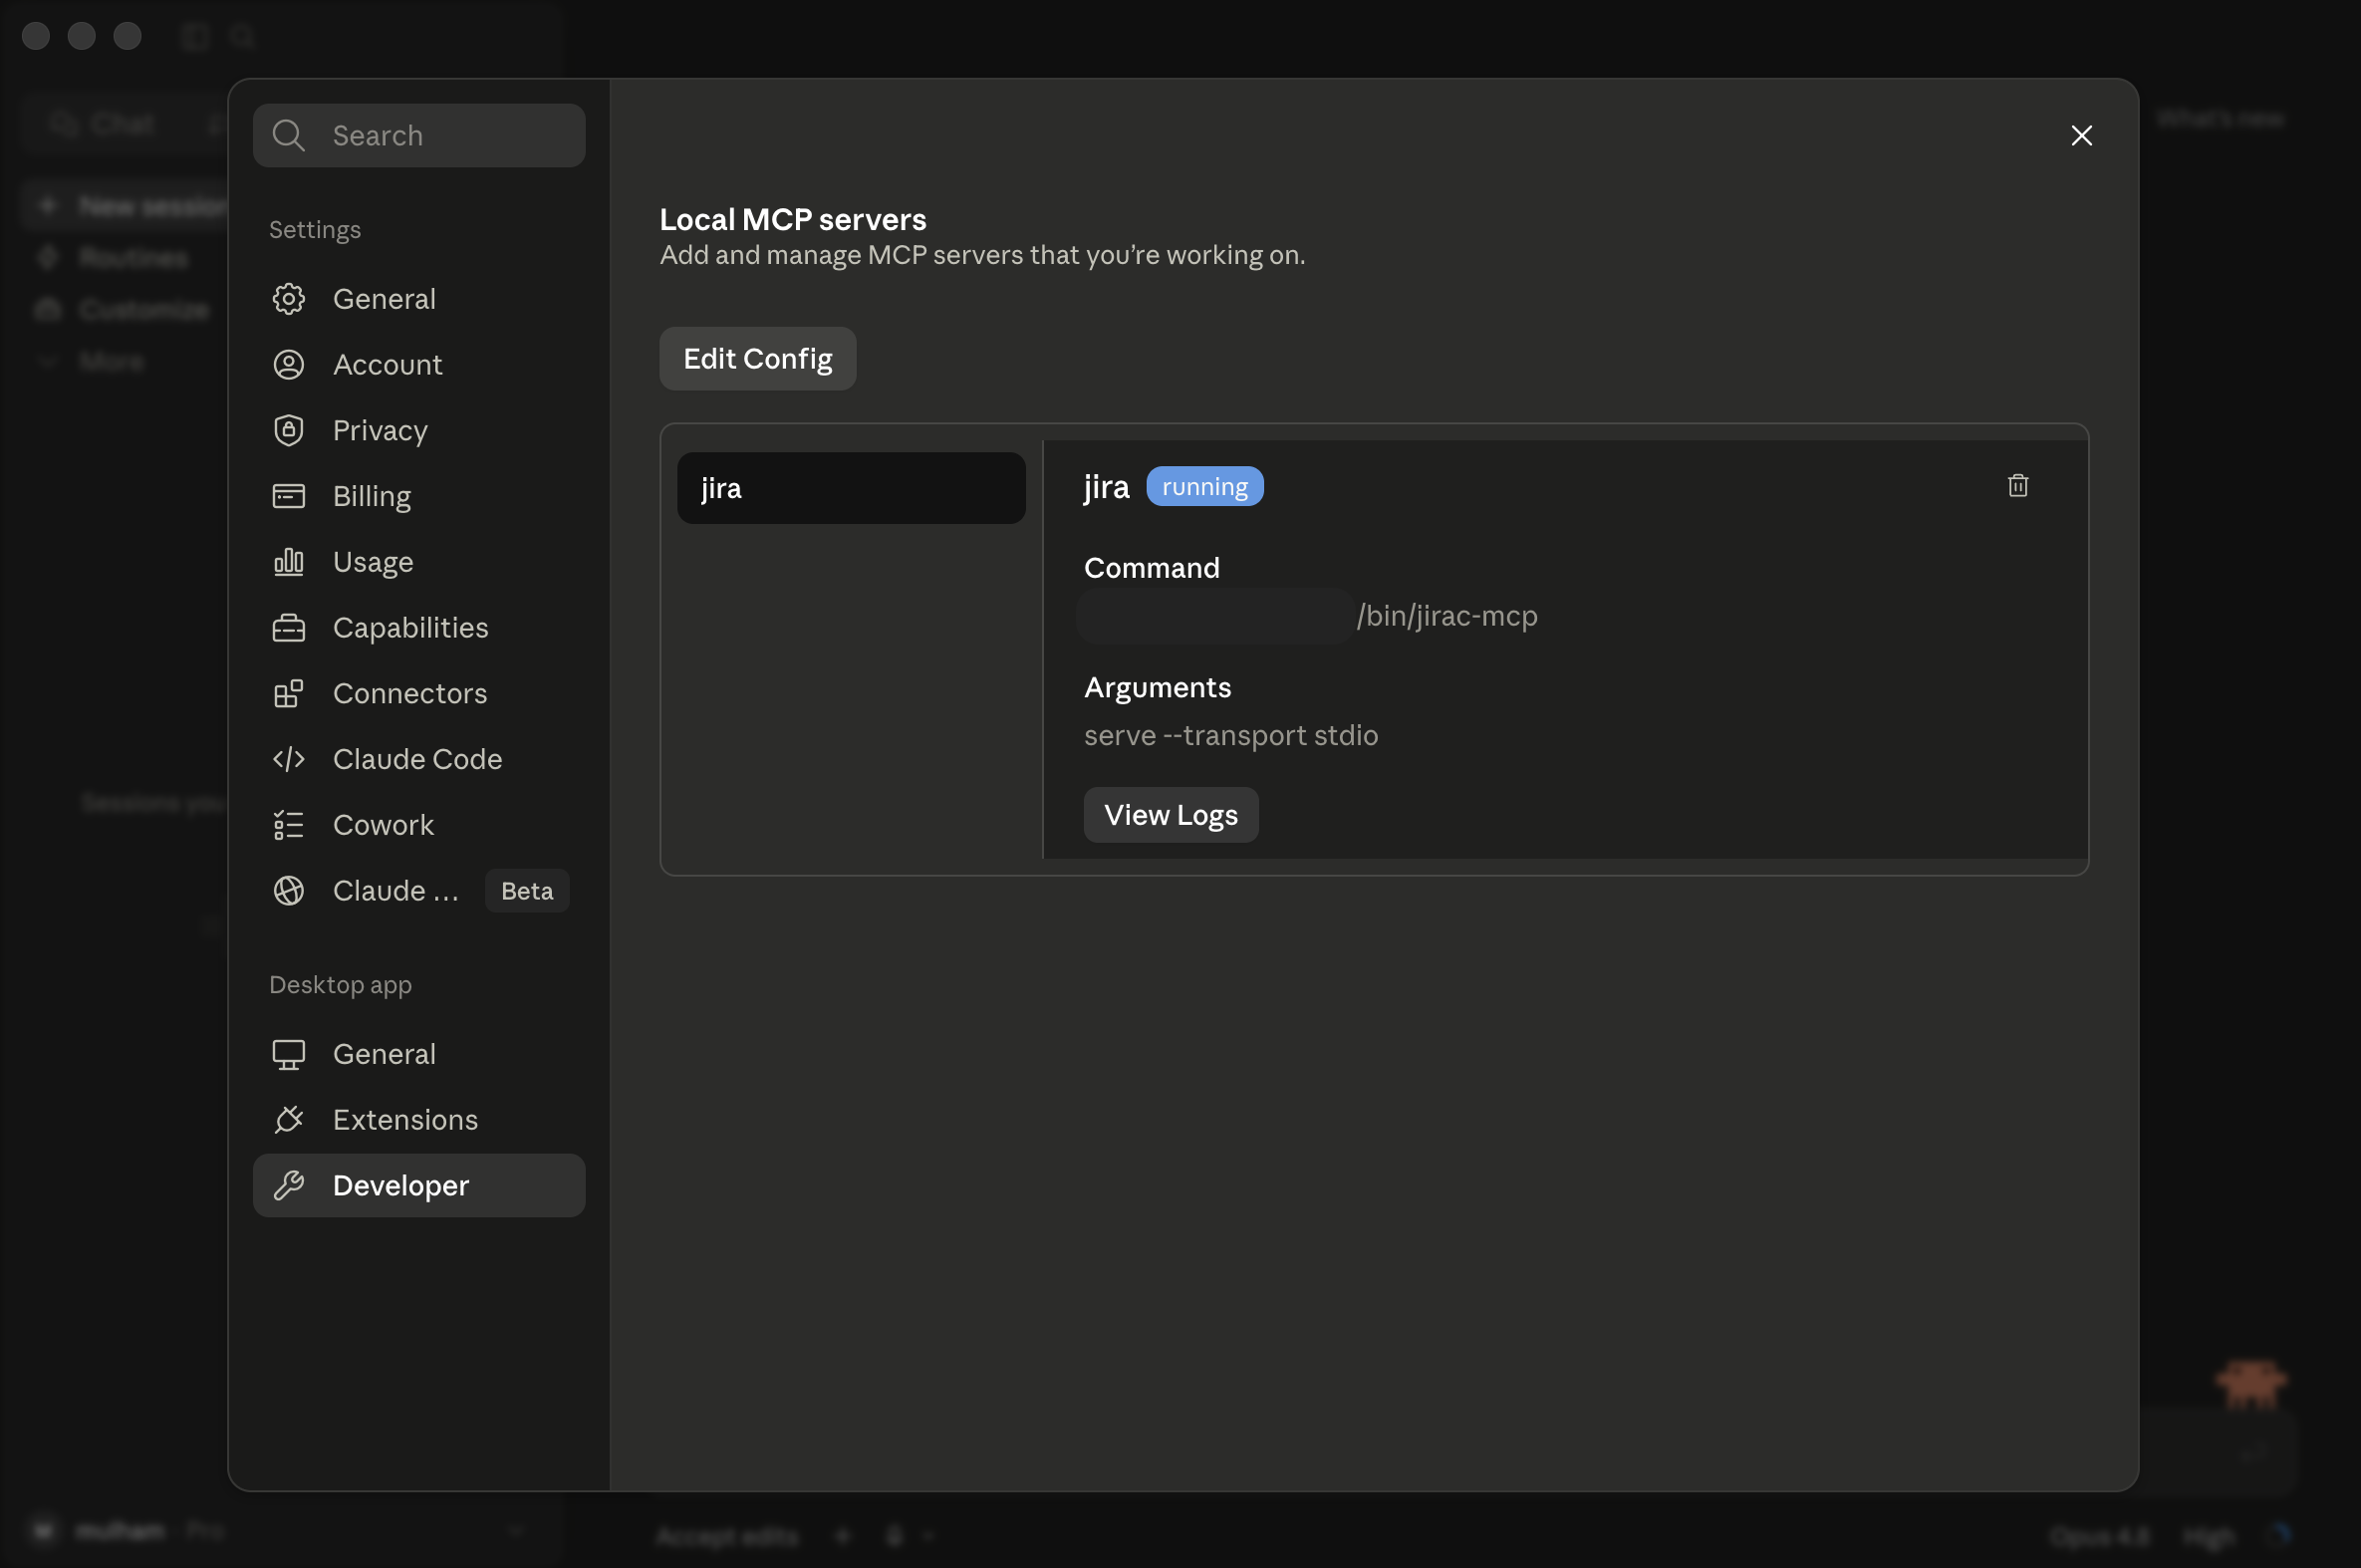Screen dimensions: 2361x1568
Task: Click the Usage label in sidebar
Action: [373, 562]
